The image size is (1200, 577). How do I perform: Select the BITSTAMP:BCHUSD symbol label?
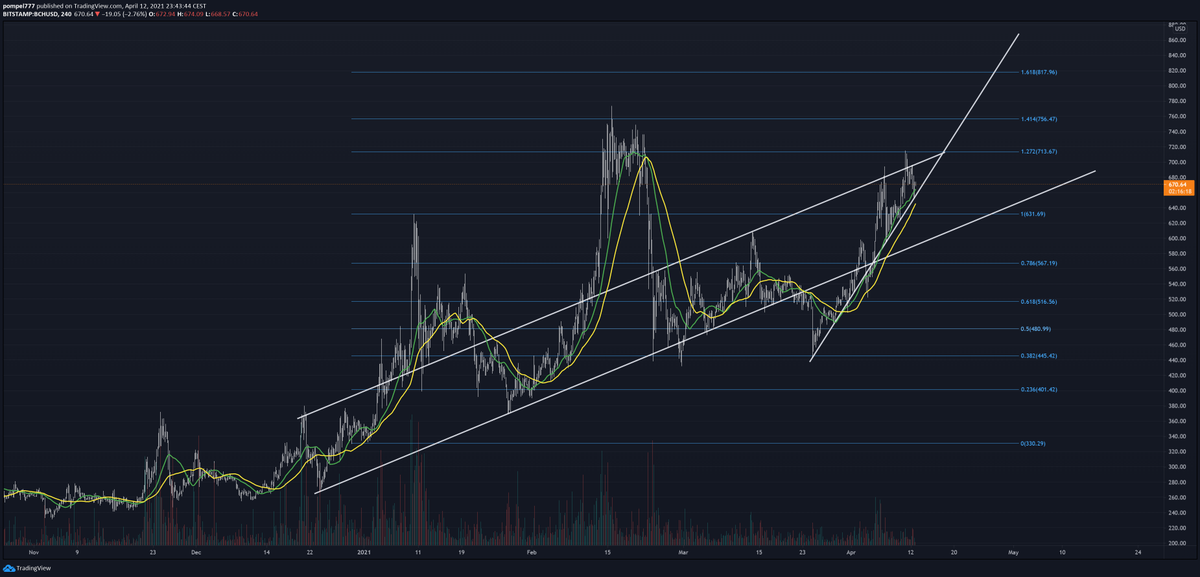30,14
